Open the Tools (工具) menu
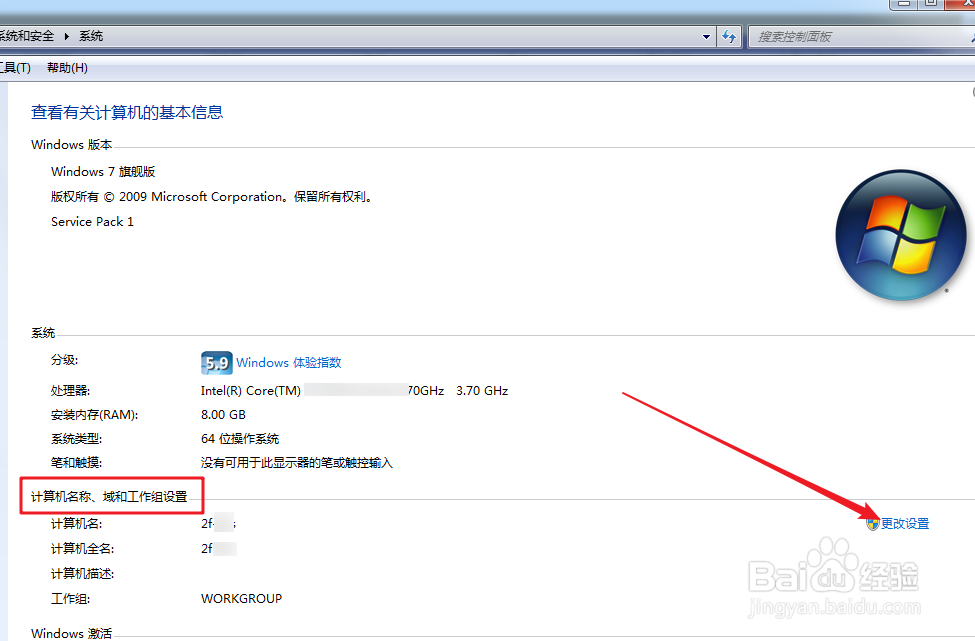The height and width of the screenshot is (641, 975). (x=15, y=68)
